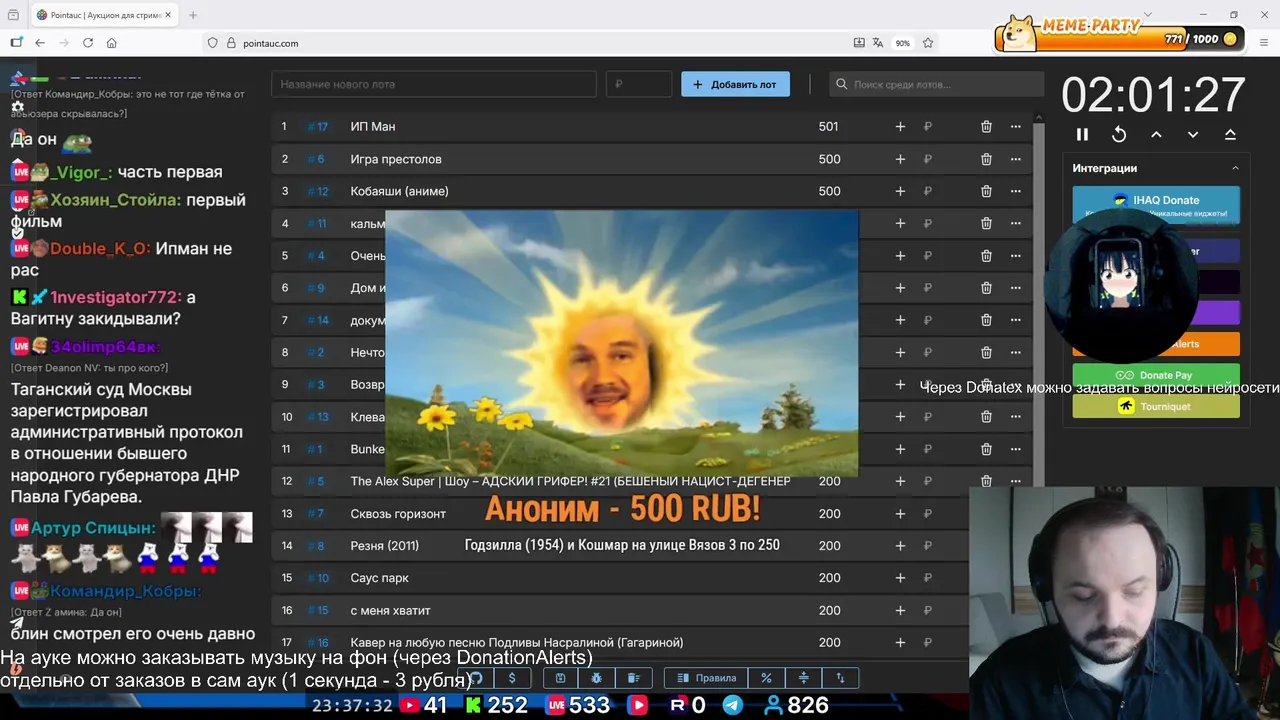Image resolution: width=1280 pixels, height=720 pixels.
Task: Connect Donate Pay integration
Action: click(x=1156, y=375)
